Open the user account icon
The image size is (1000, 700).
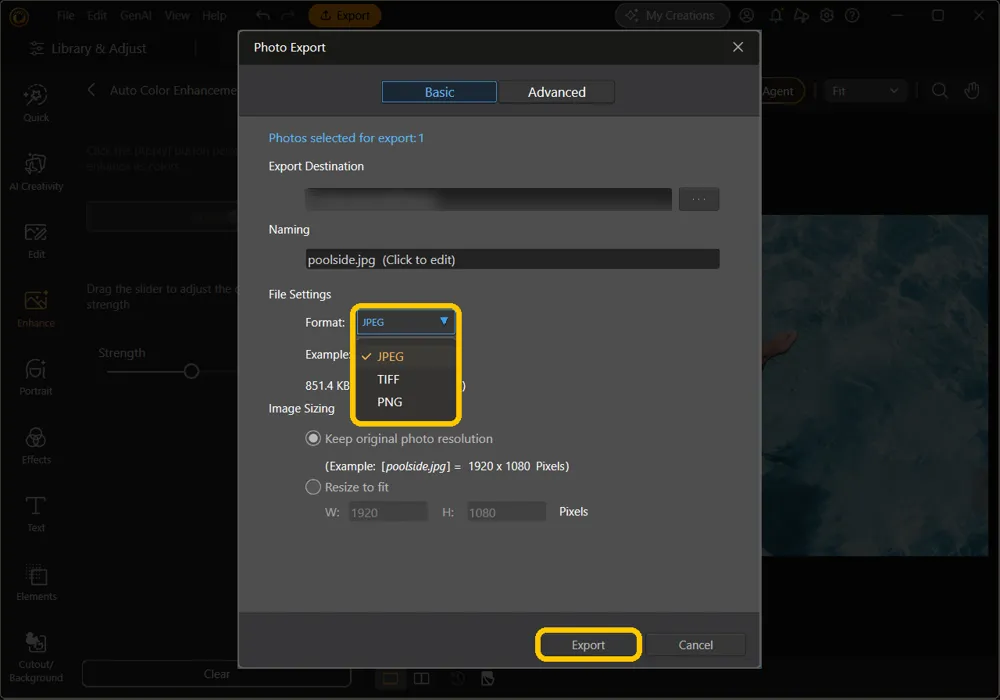(747, 15)
